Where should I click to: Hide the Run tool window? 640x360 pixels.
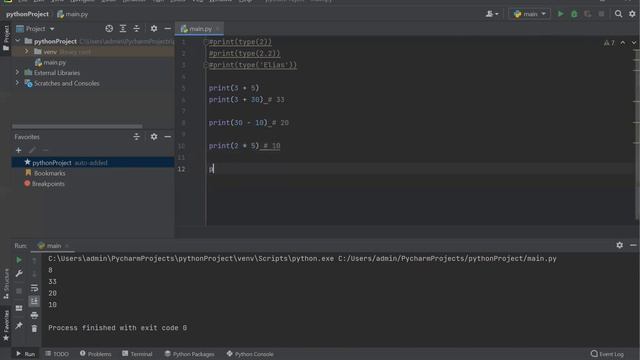[x=633, y=245]
